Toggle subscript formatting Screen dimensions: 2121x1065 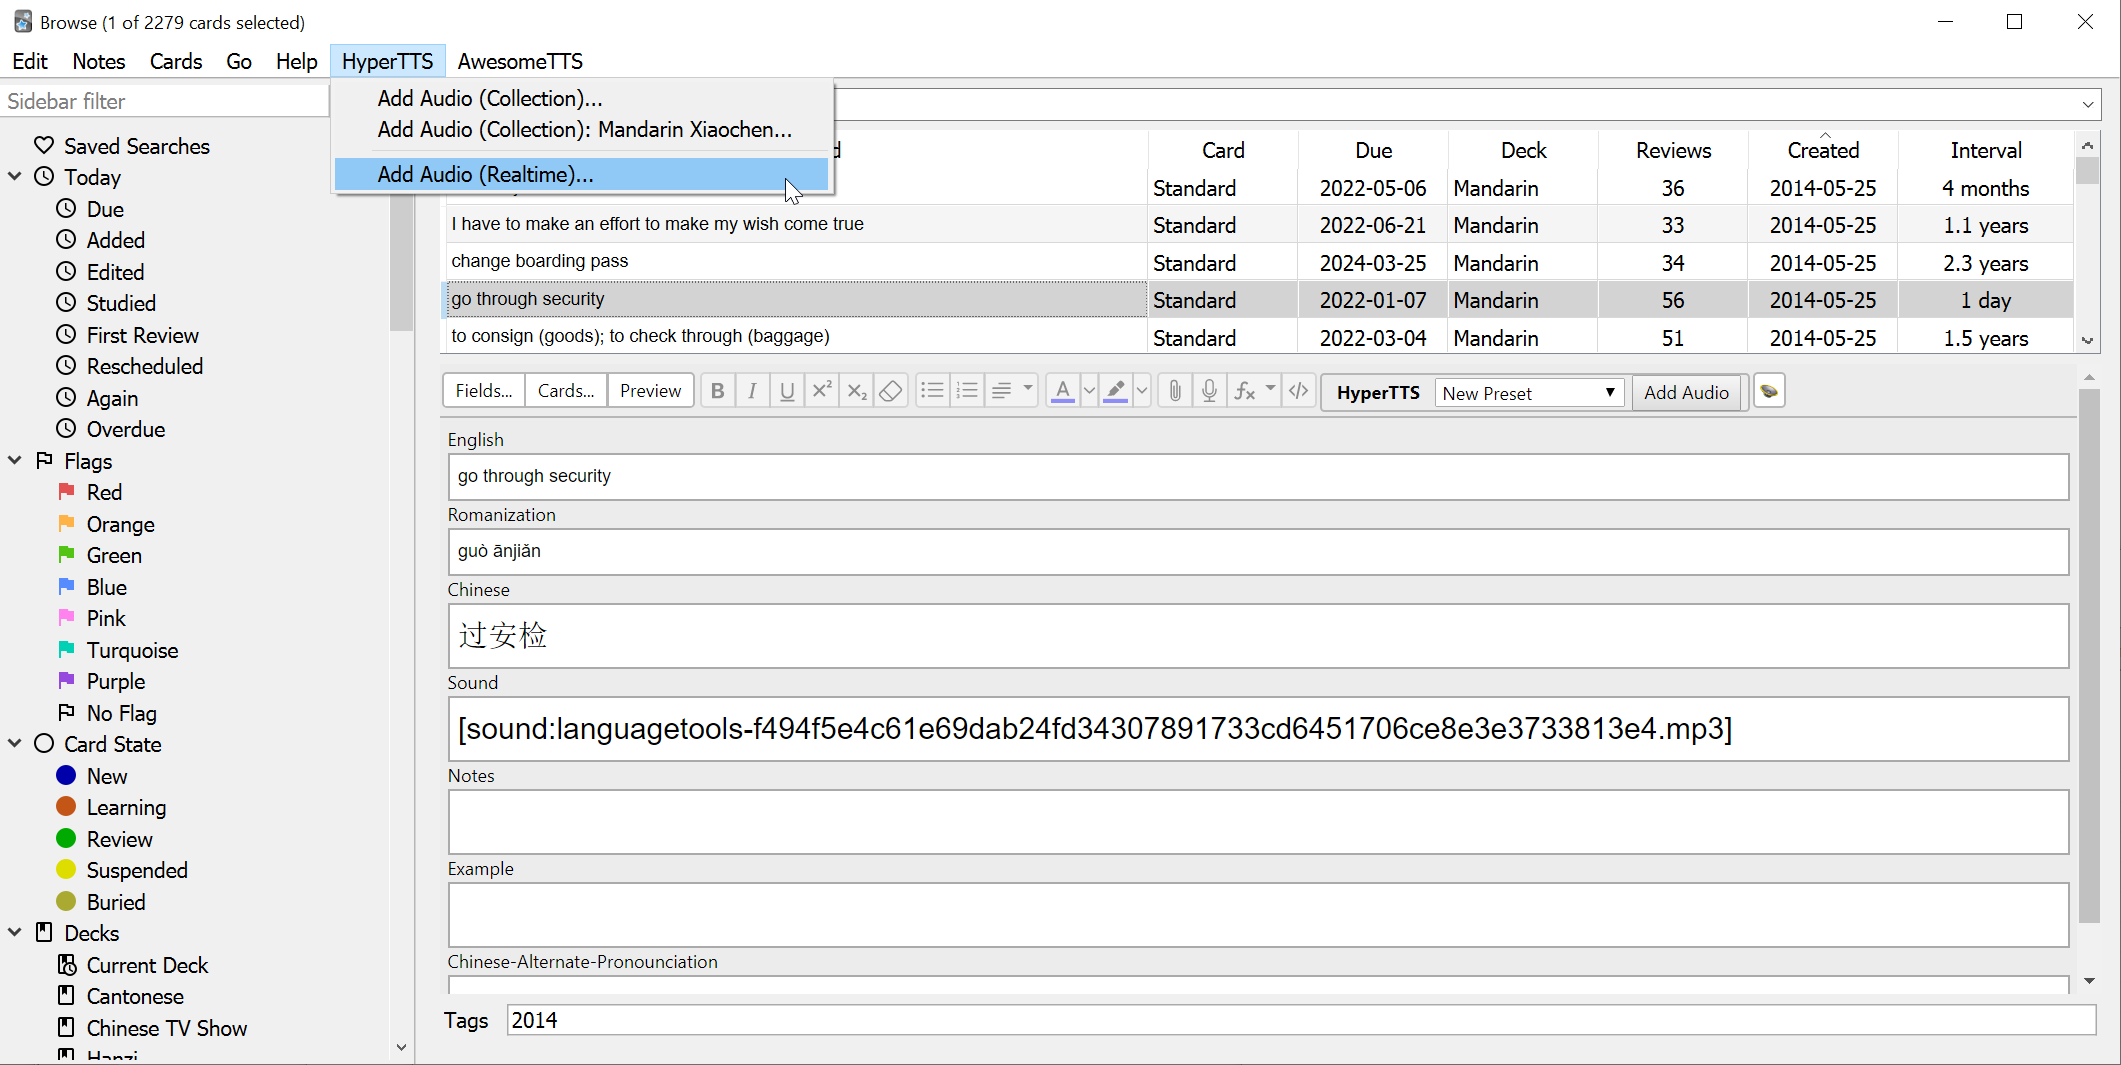point(857,391)
